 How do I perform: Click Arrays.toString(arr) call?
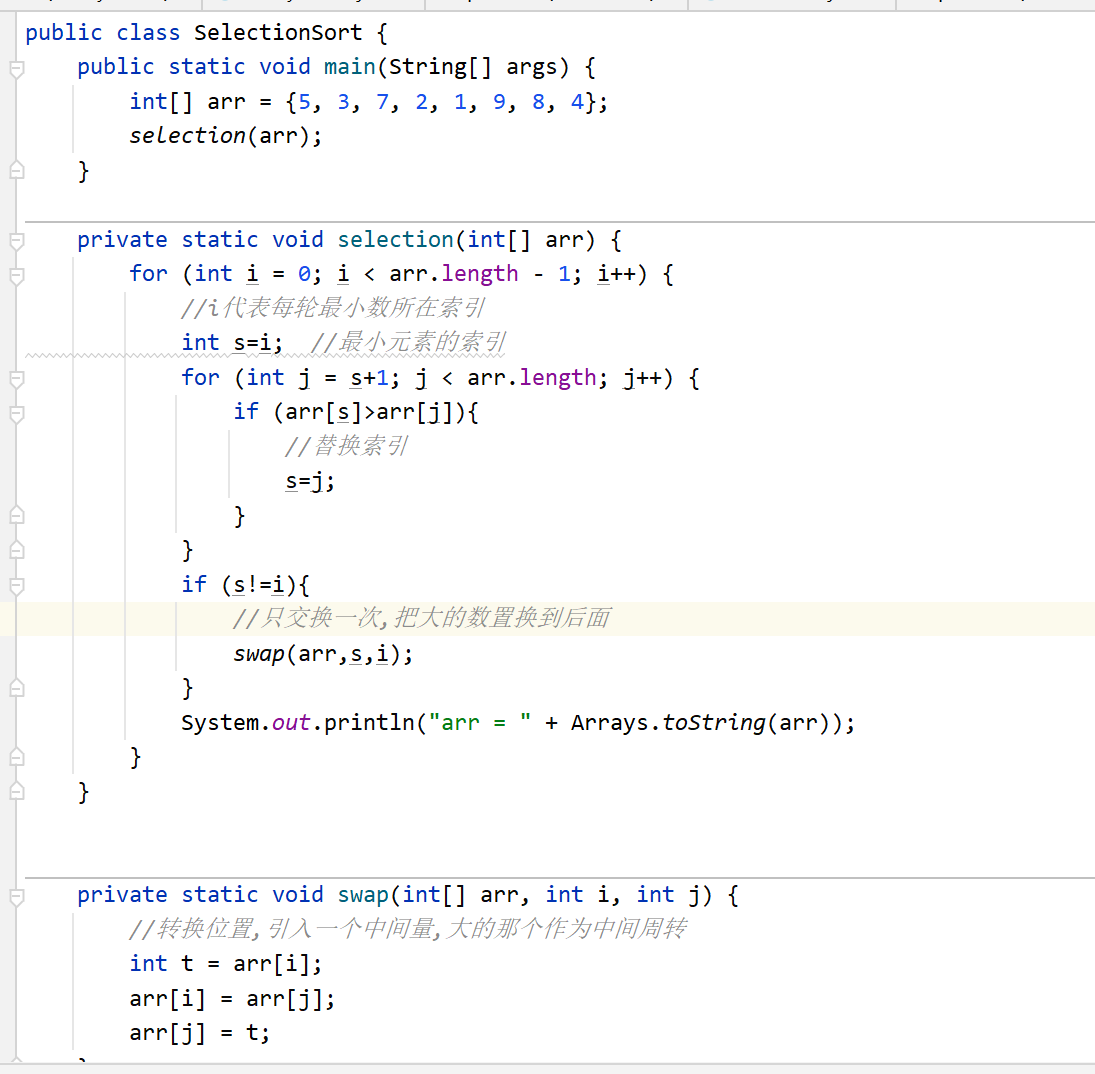pyautogui.click(x=700, y=723)
